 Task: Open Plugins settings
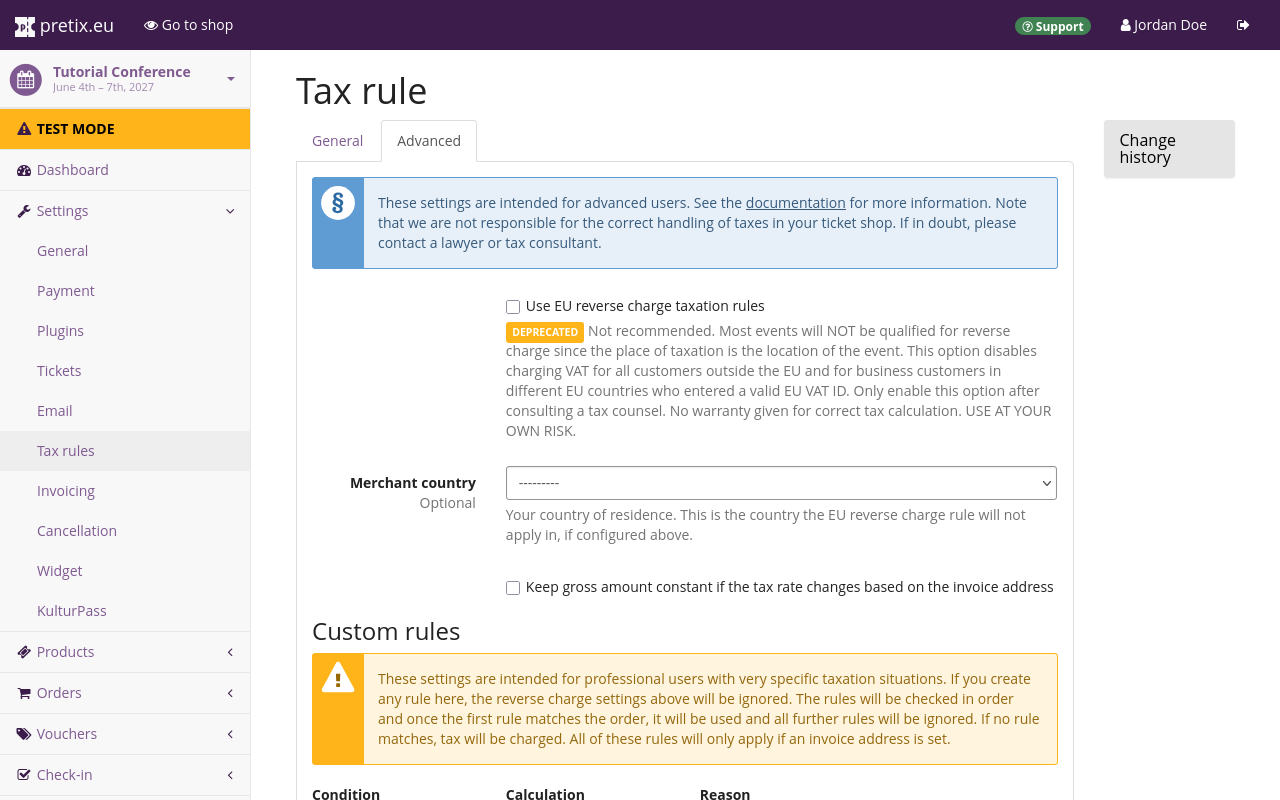tap(125, 331)
